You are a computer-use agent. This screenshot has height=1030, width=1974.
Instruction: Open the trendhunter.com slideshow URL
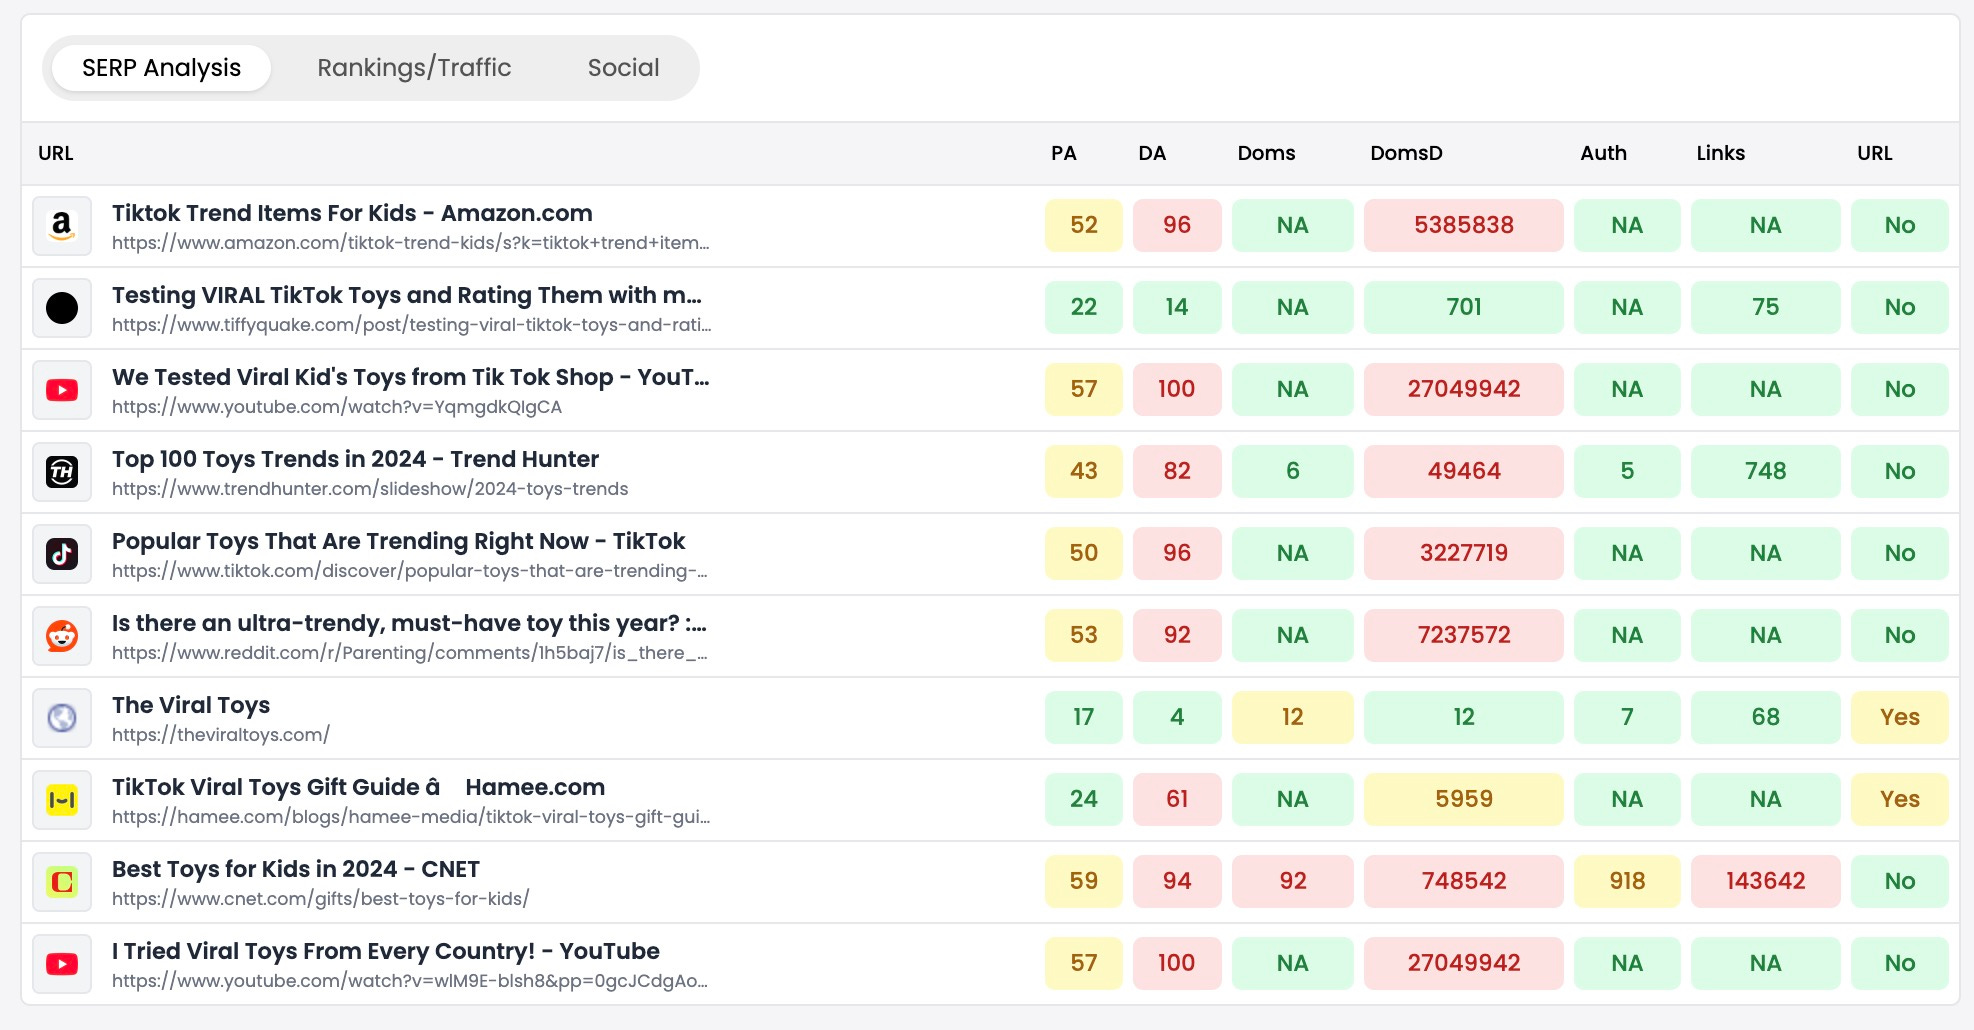(x=370, y=489)
